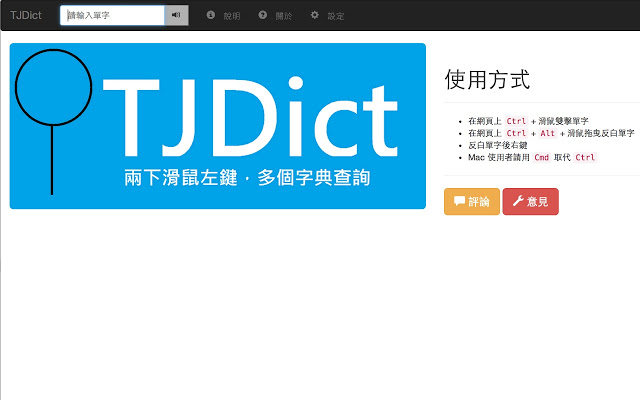Click the gear icon beside 設定
640x400 pixels.
coord(315,15)
